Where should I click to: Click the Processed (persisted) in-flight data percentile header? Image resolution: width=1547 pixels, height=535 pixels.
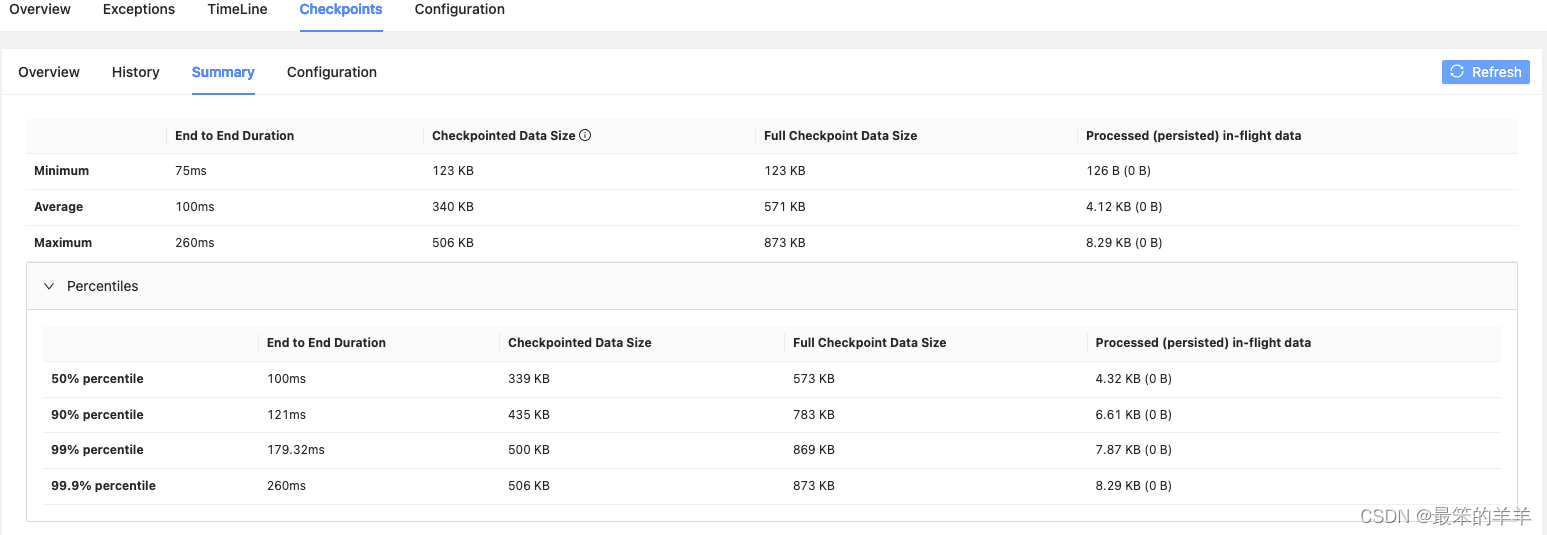1203,342
